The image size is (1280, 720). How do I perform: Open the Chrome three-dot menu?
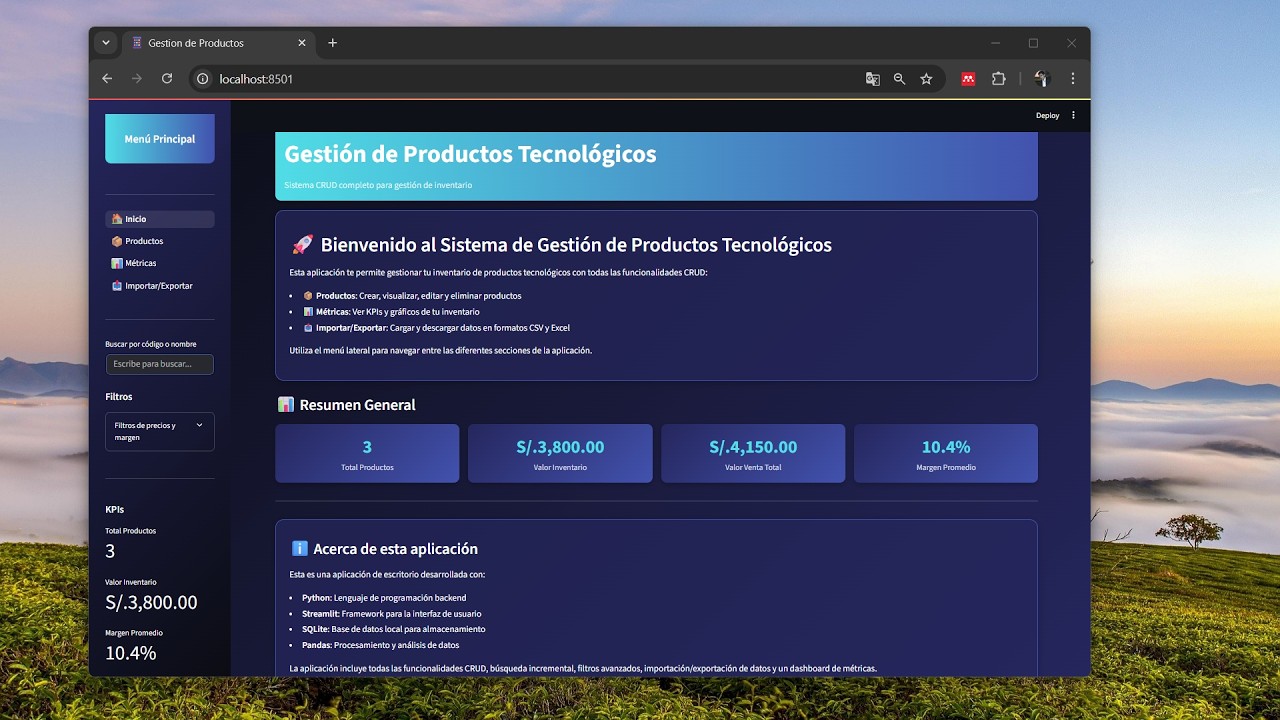[x=1073, y=79]
